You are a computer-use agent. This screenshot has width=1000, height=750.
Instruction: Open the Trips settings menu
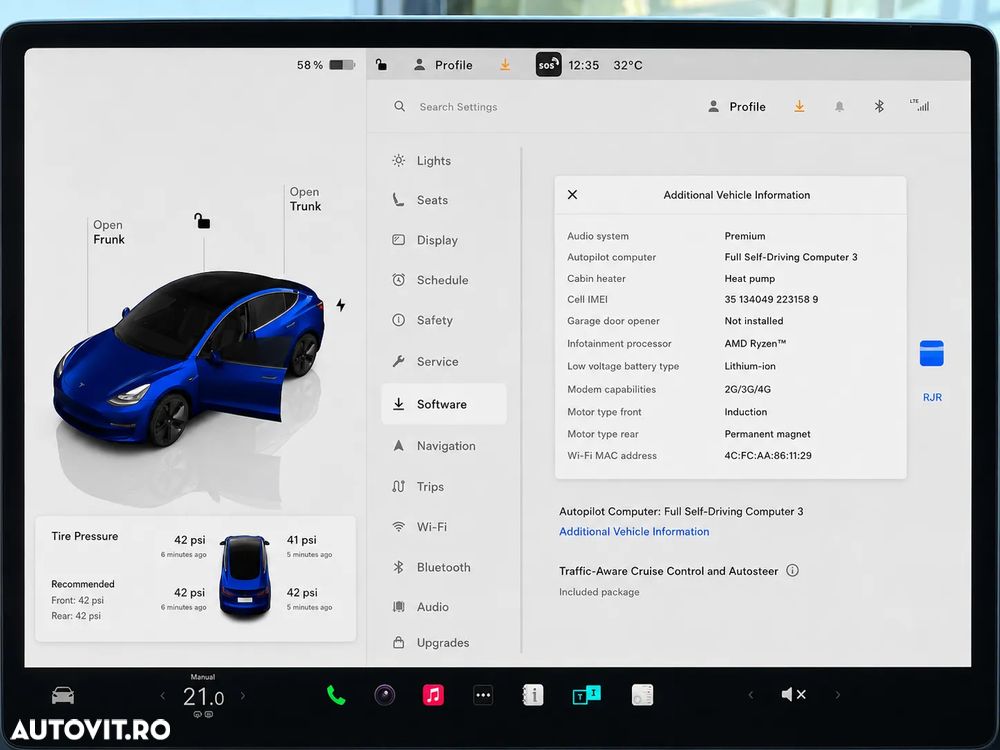[418, 487]
